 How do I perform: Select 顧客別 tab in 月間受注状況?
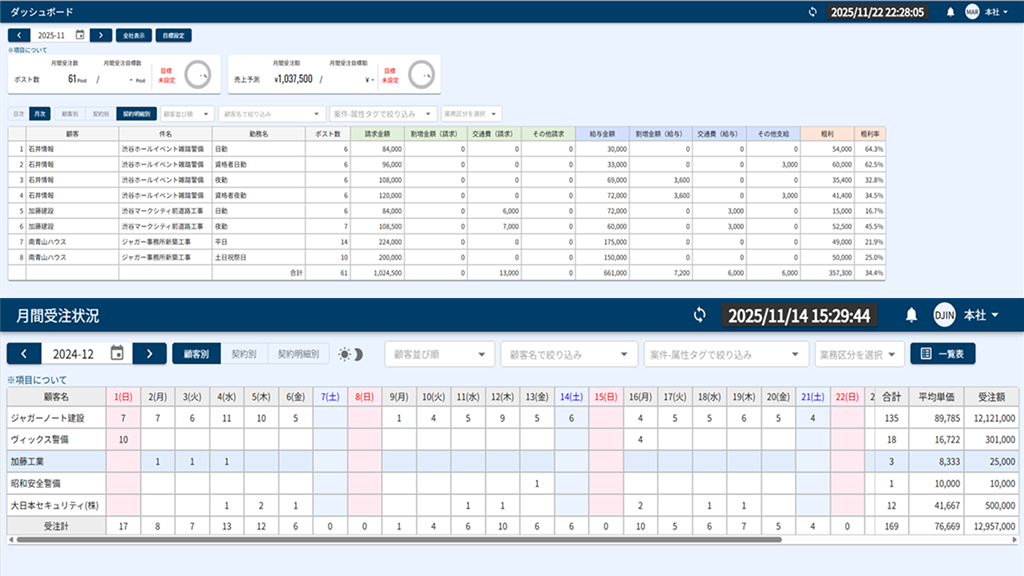(196, 354)
